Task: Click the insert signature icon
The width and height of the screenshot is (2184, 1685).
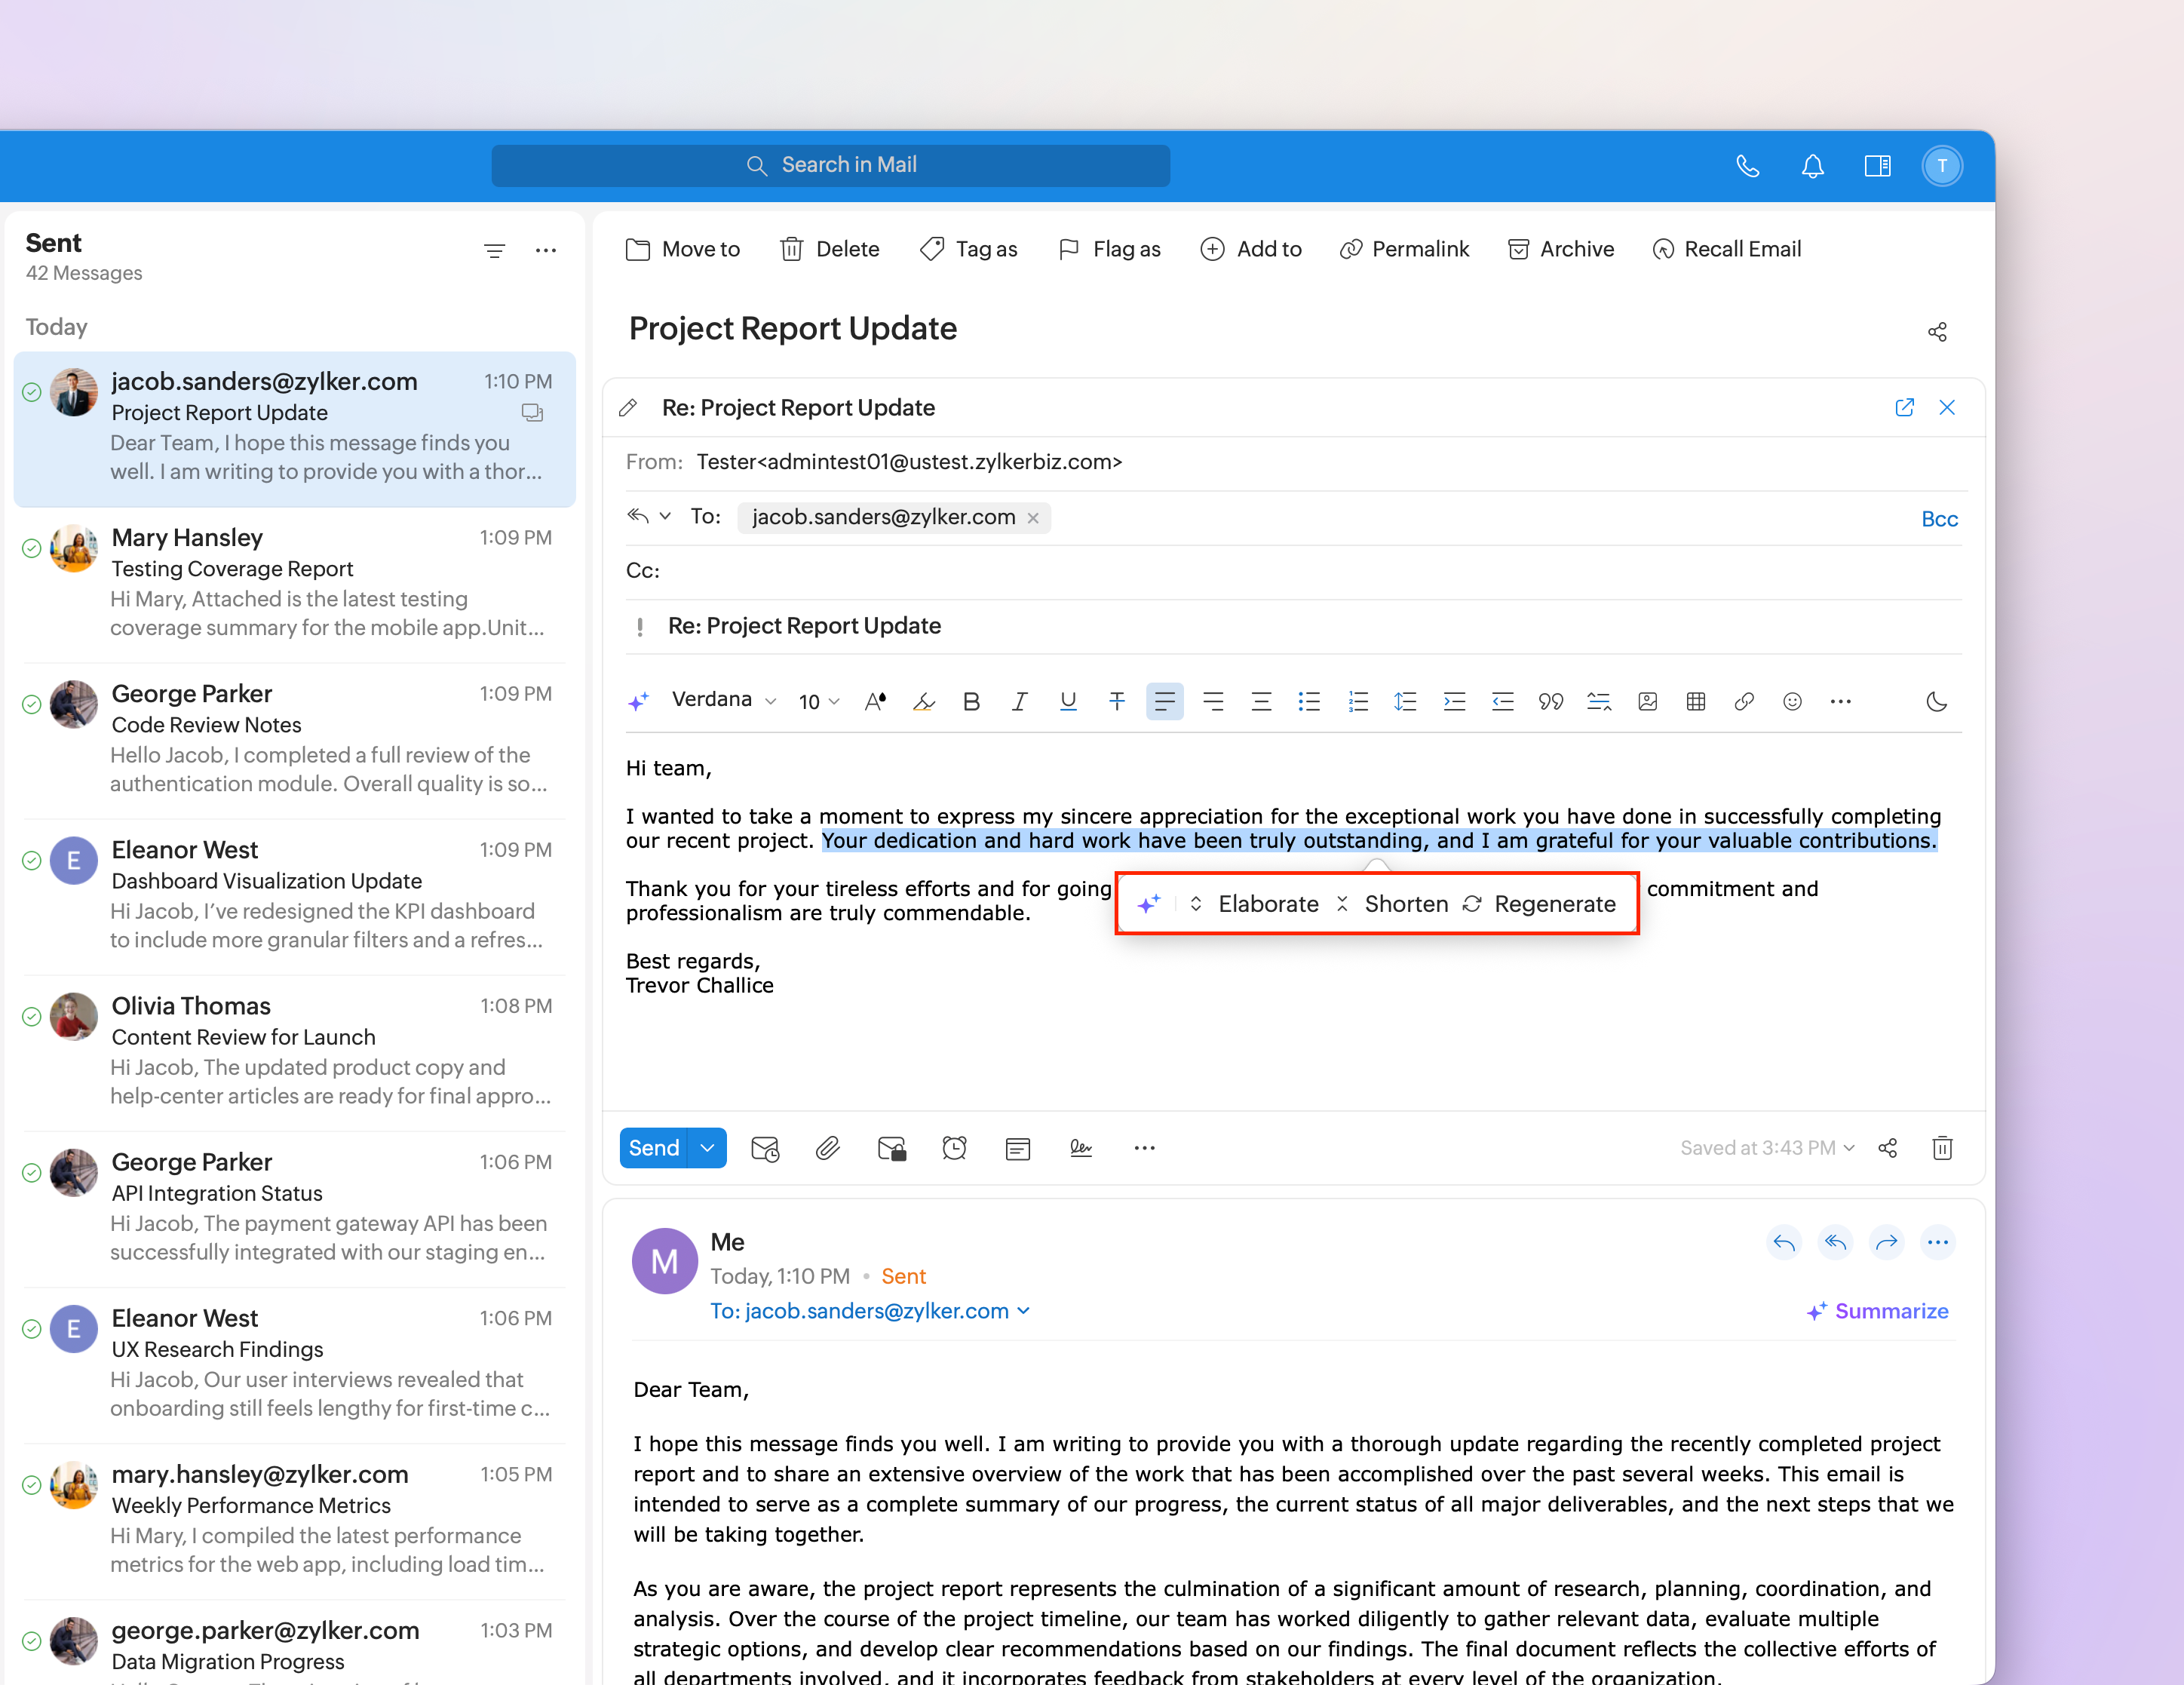Action: click(x=1080, y=1148)
